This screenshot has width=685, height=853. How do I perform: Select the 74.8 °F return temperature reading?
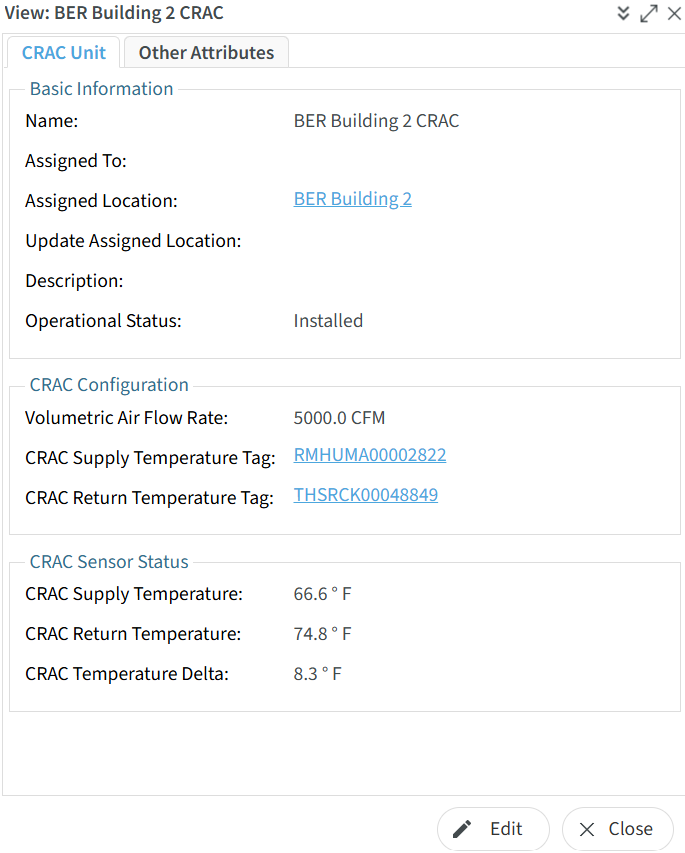coord(322,634)
